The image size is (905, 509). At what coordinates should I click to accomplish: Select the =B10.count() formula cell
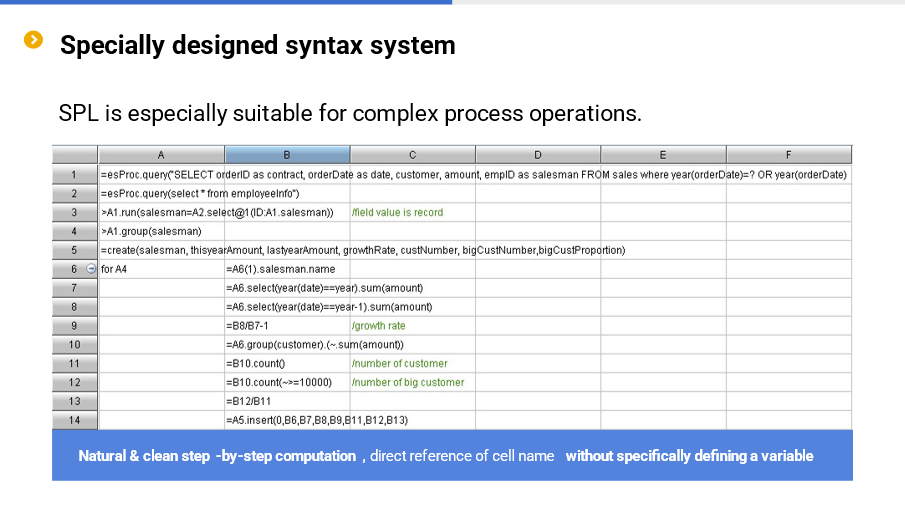tap(287, 363)
